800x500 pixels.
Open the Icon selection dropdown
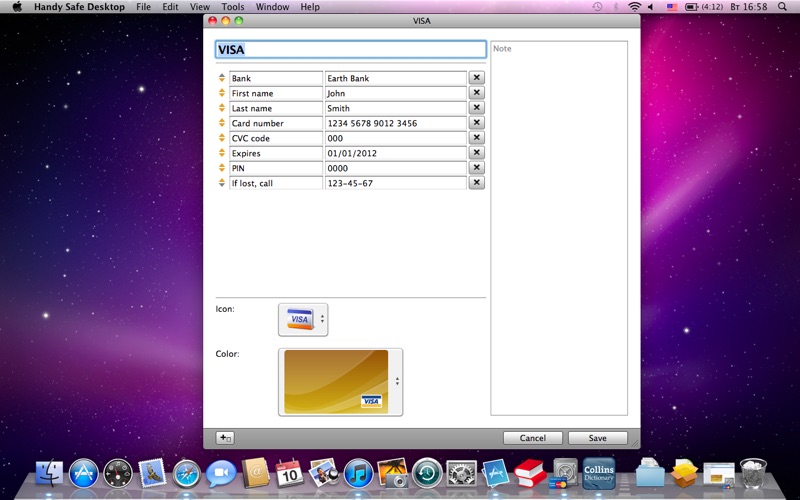[x=303, y=319]
